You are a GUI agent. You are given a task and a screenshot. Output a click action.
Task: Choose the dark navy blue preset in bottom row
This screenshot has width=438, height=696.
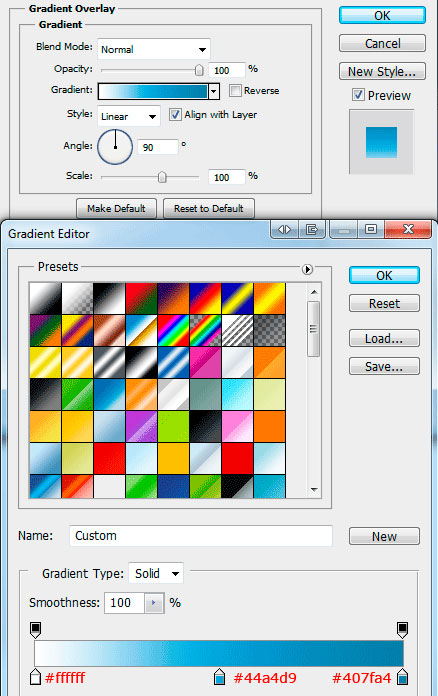pyautogui.click(x=174, y=486)
